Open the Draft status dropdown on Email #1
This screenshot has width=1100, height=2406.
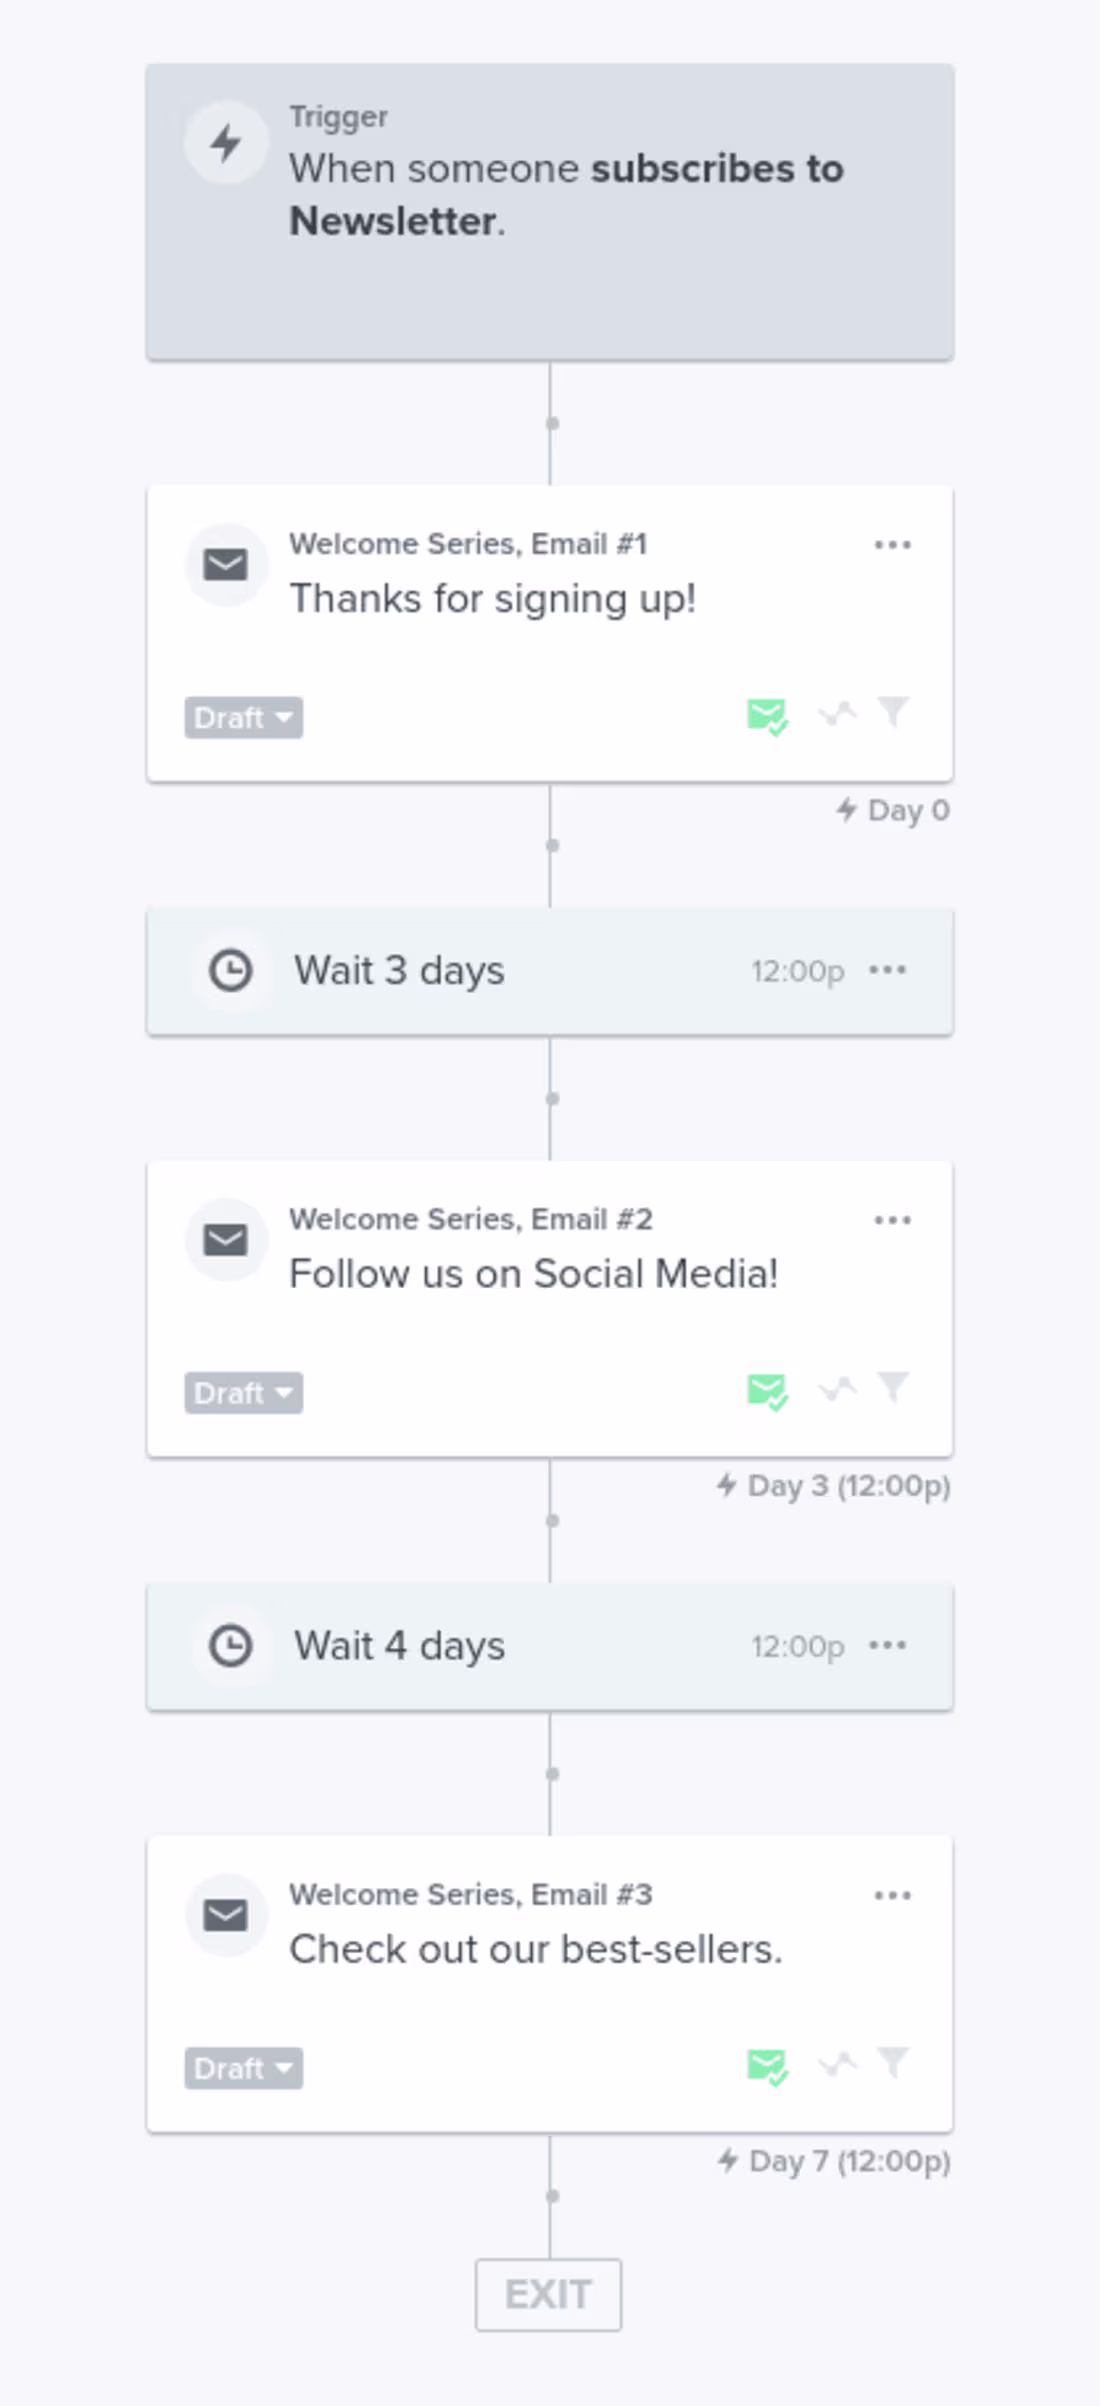tap(243, 718)
